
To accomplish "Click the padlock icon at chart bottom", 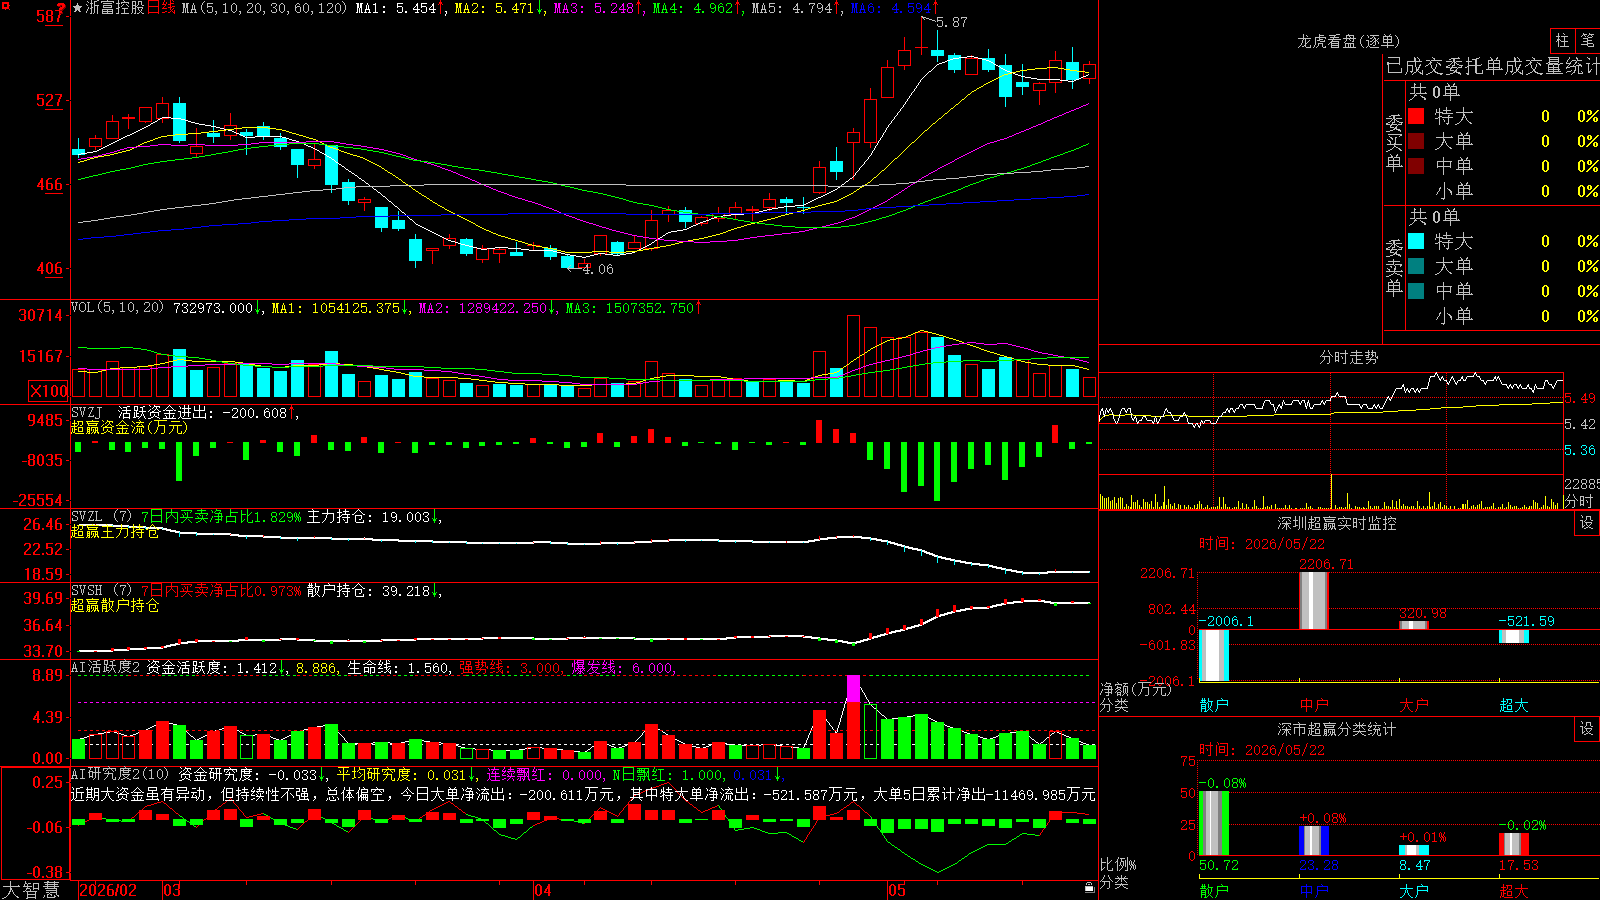I will click(x=1089, y=888).
